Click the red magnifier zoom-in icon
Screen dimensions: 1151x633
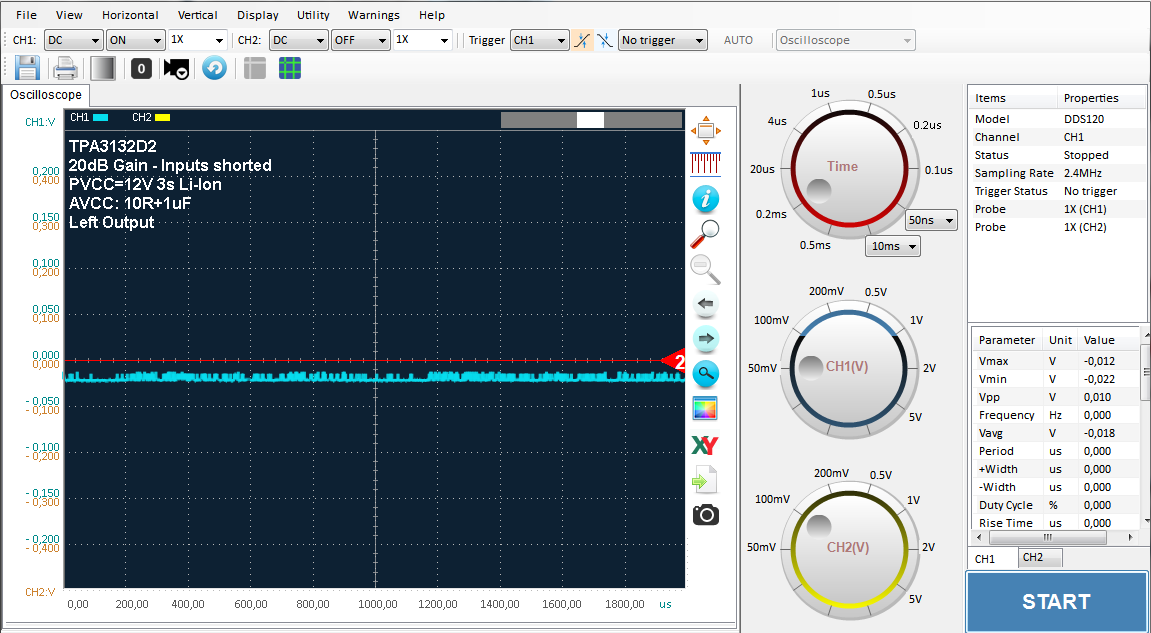pos(705,234)
